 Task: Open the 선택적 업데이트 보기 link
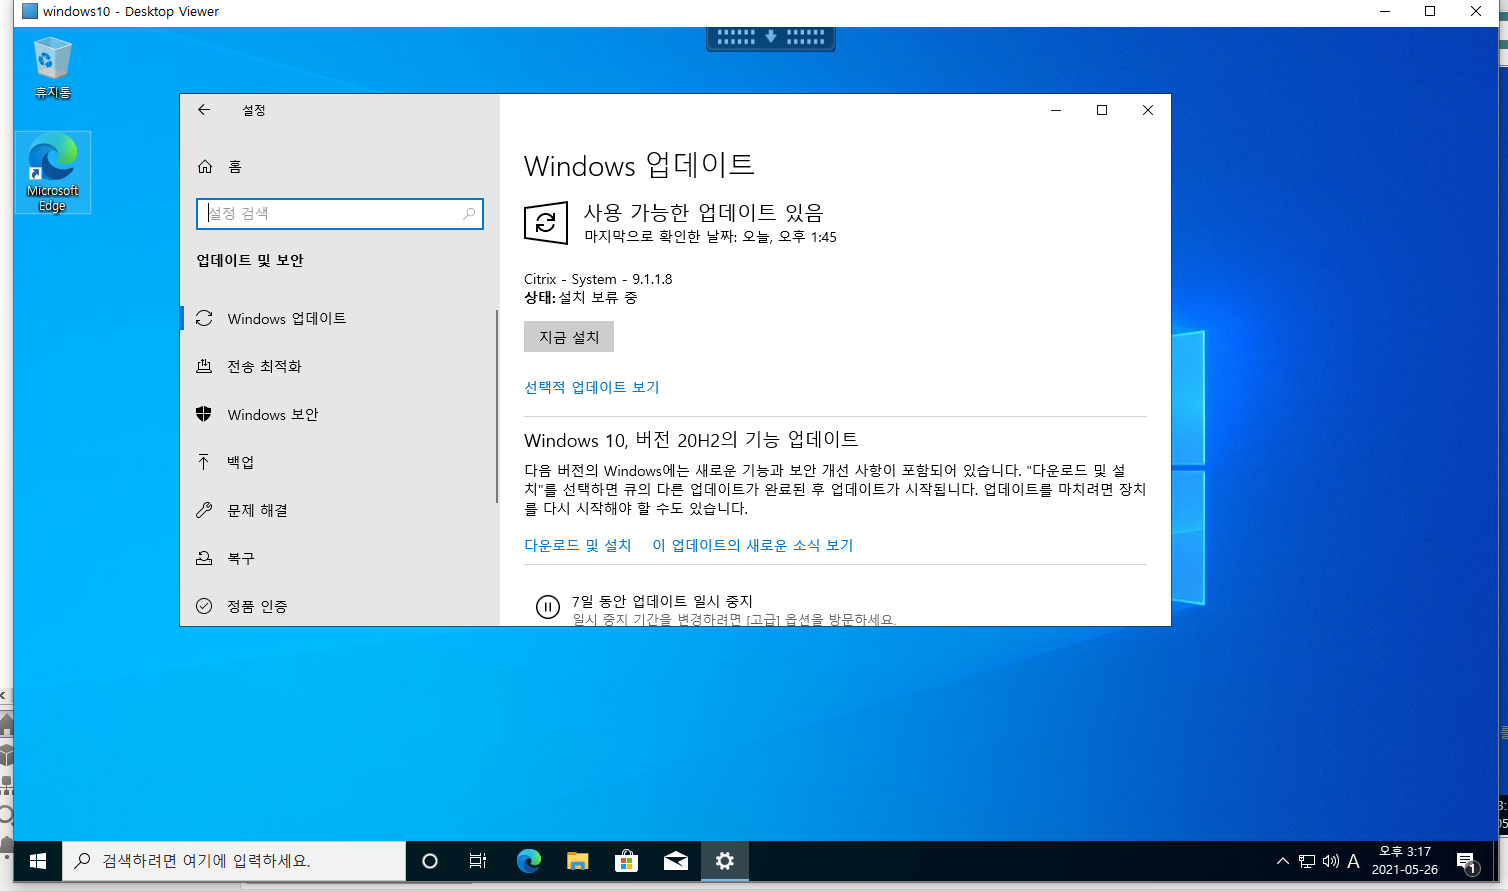(x=591, y=387)
